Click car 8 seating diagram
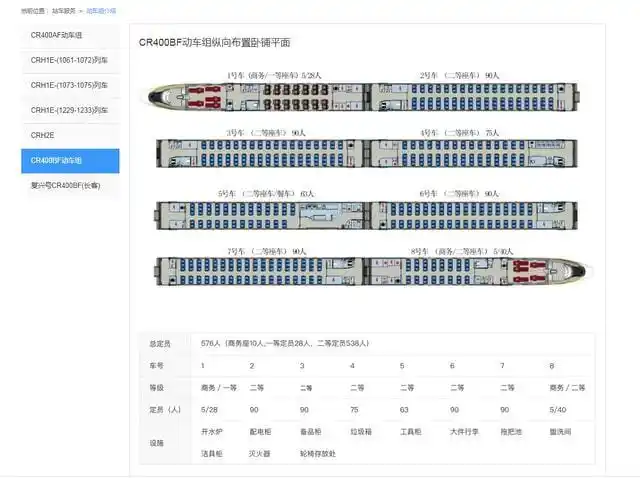 tap(478, 271)
